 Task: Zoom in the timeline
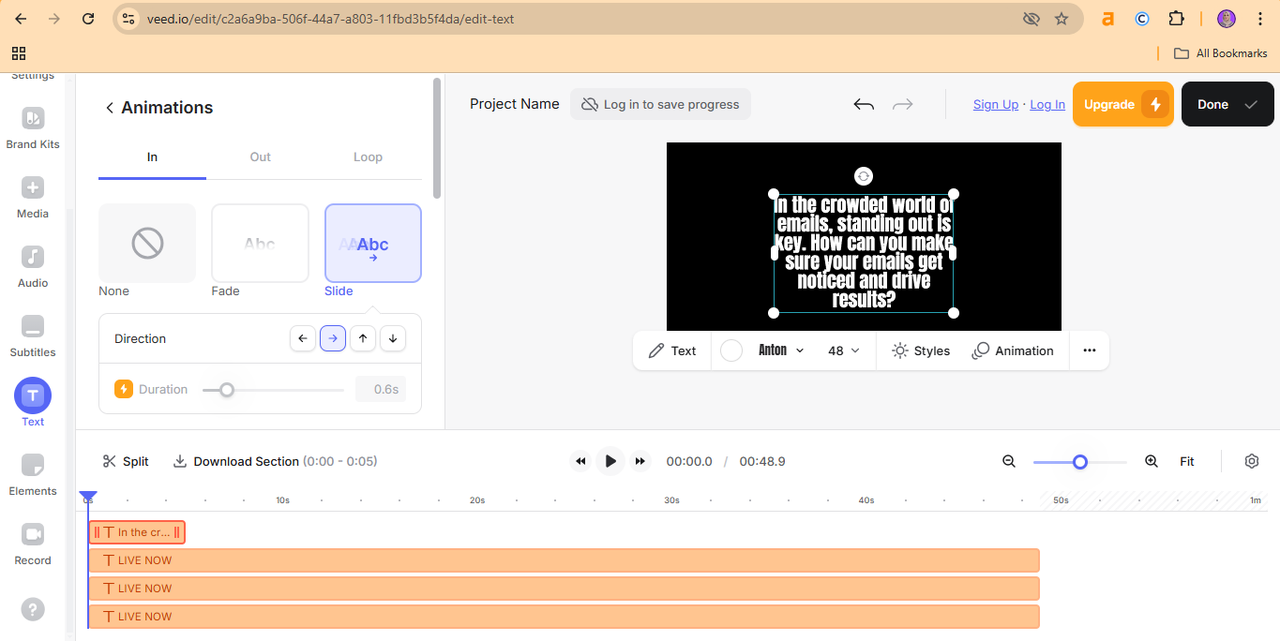pyautogui.click(x=1152, y=461)
